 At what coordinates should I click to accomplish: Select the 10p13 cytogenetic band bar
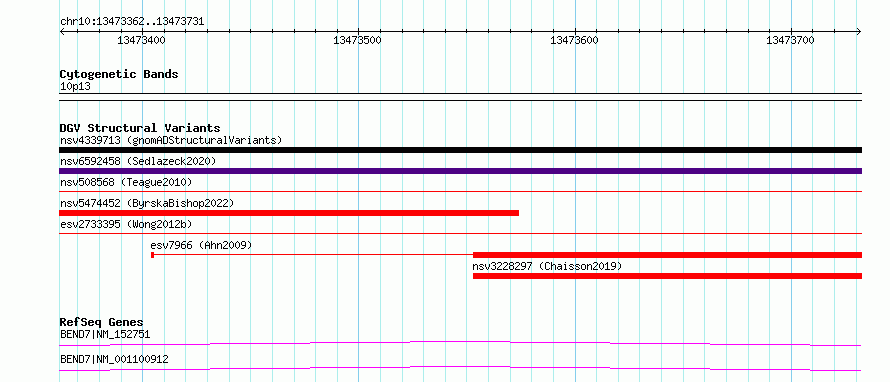click(x=460, y=97)
